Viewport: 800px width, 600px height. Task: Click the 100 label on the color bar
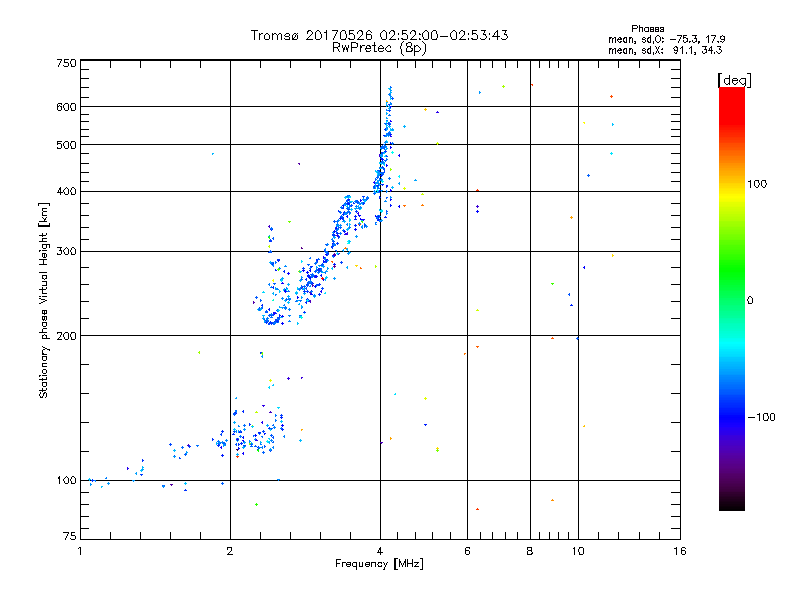coord(757,184)
